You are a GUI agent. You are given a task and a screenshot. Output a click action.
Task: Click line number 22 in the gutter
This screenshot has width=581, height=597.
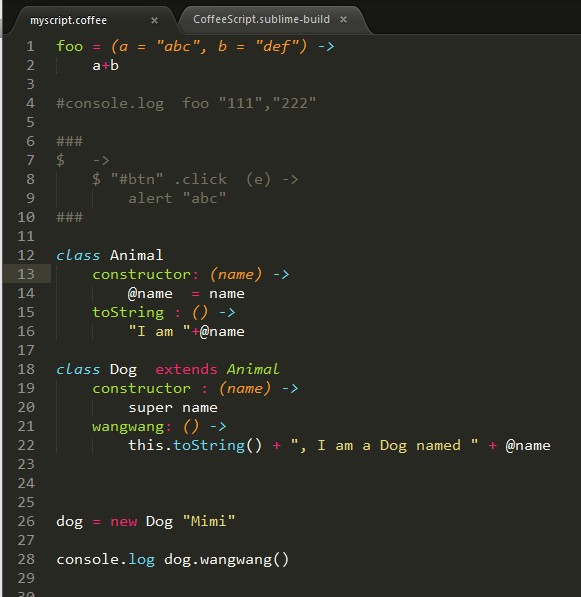[26, 445]
